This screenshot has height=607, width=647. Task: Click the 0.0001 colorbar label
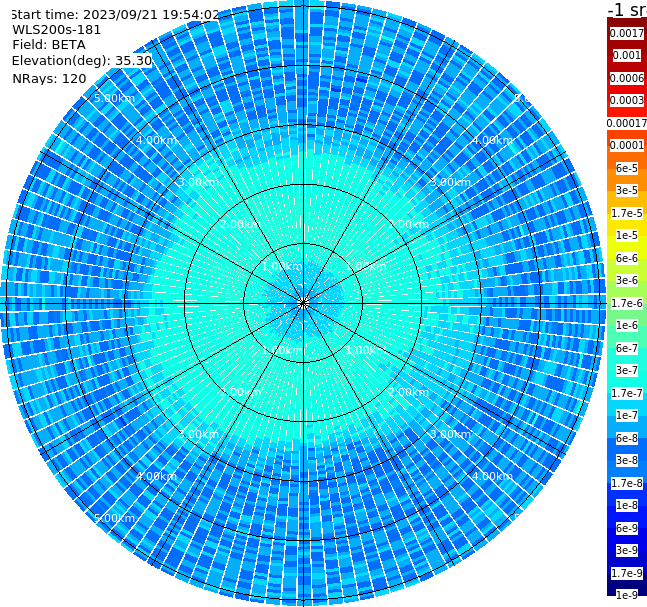[627, 145]
